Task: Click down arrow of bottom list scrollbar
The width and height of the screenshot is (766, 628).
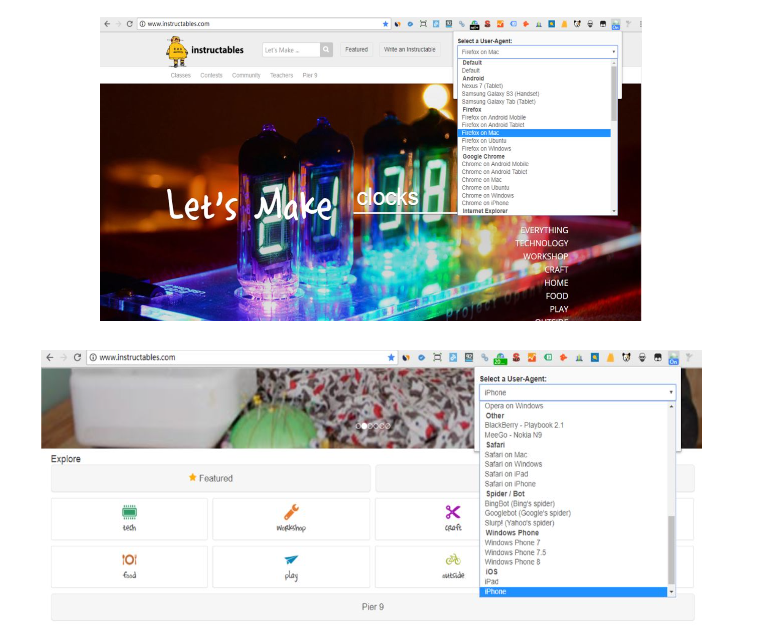Action: pyautogui.click(x=671, y=592)
